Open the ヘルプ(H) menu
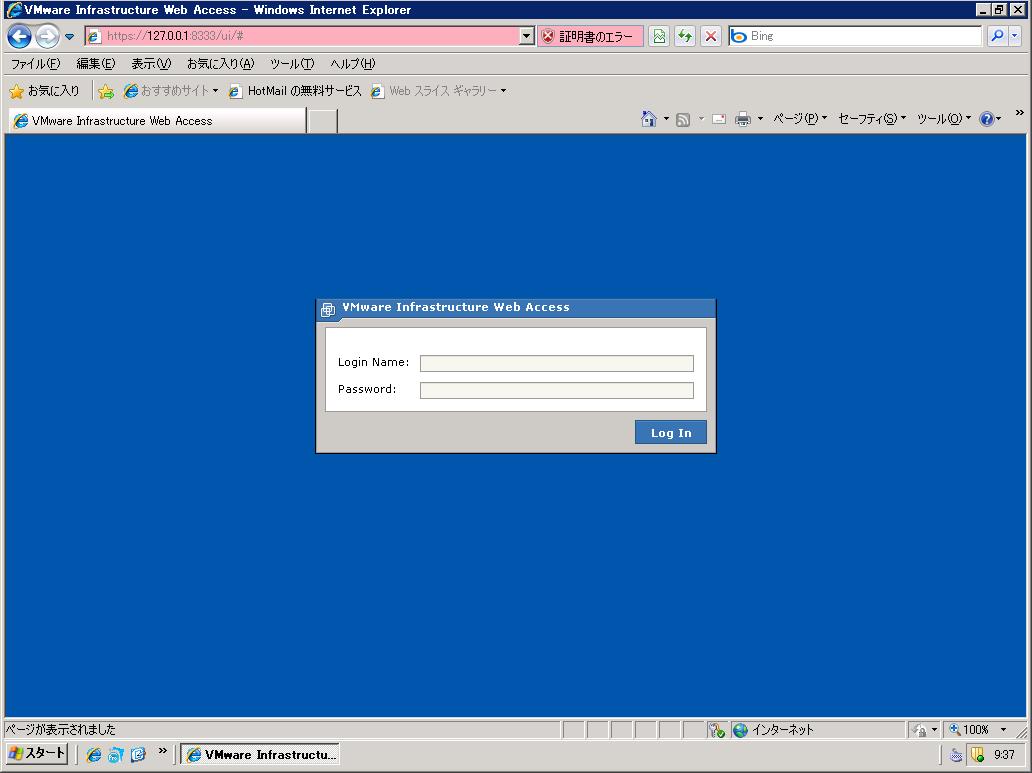The height and width of the screenshot is (773, 1032). [x=353, y=64]
